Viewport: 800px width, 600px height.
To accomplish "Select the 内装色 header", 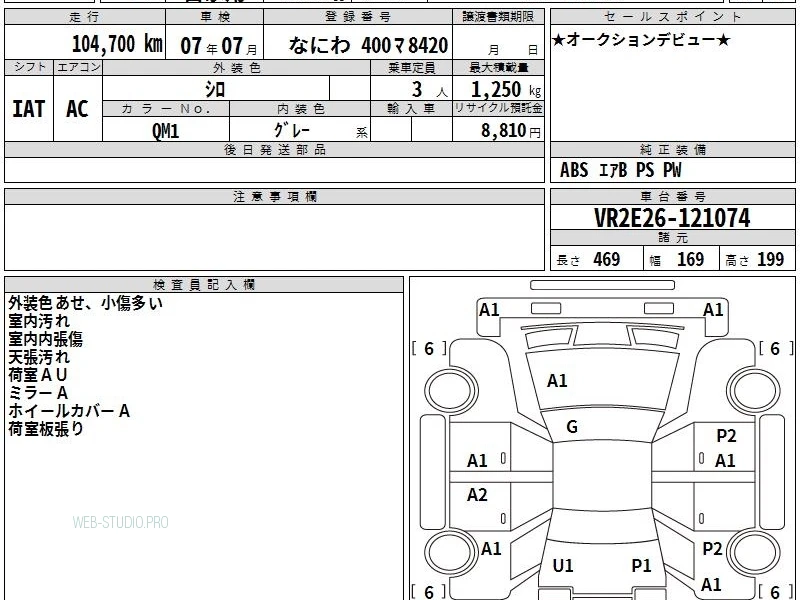I will click(300, 109).
